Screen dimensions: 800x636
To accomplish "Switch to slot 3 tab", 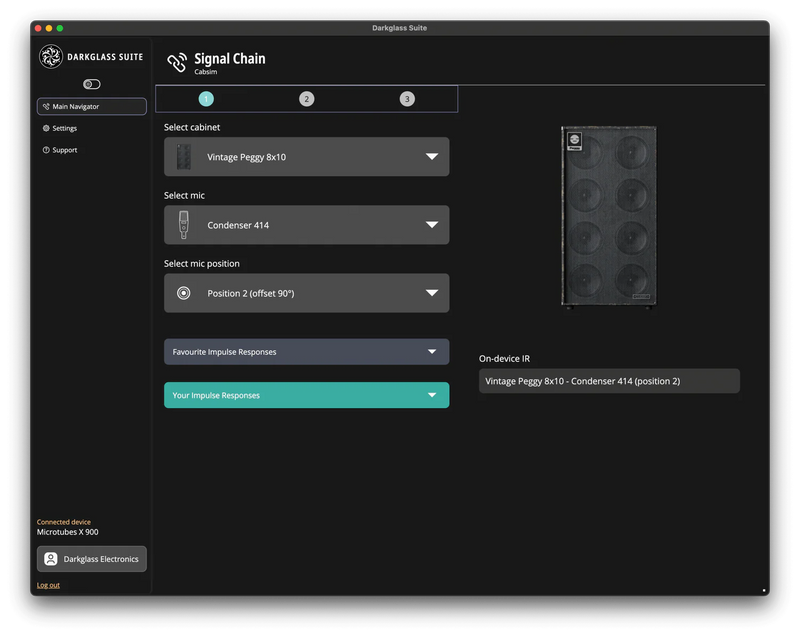I will (407, 99).
